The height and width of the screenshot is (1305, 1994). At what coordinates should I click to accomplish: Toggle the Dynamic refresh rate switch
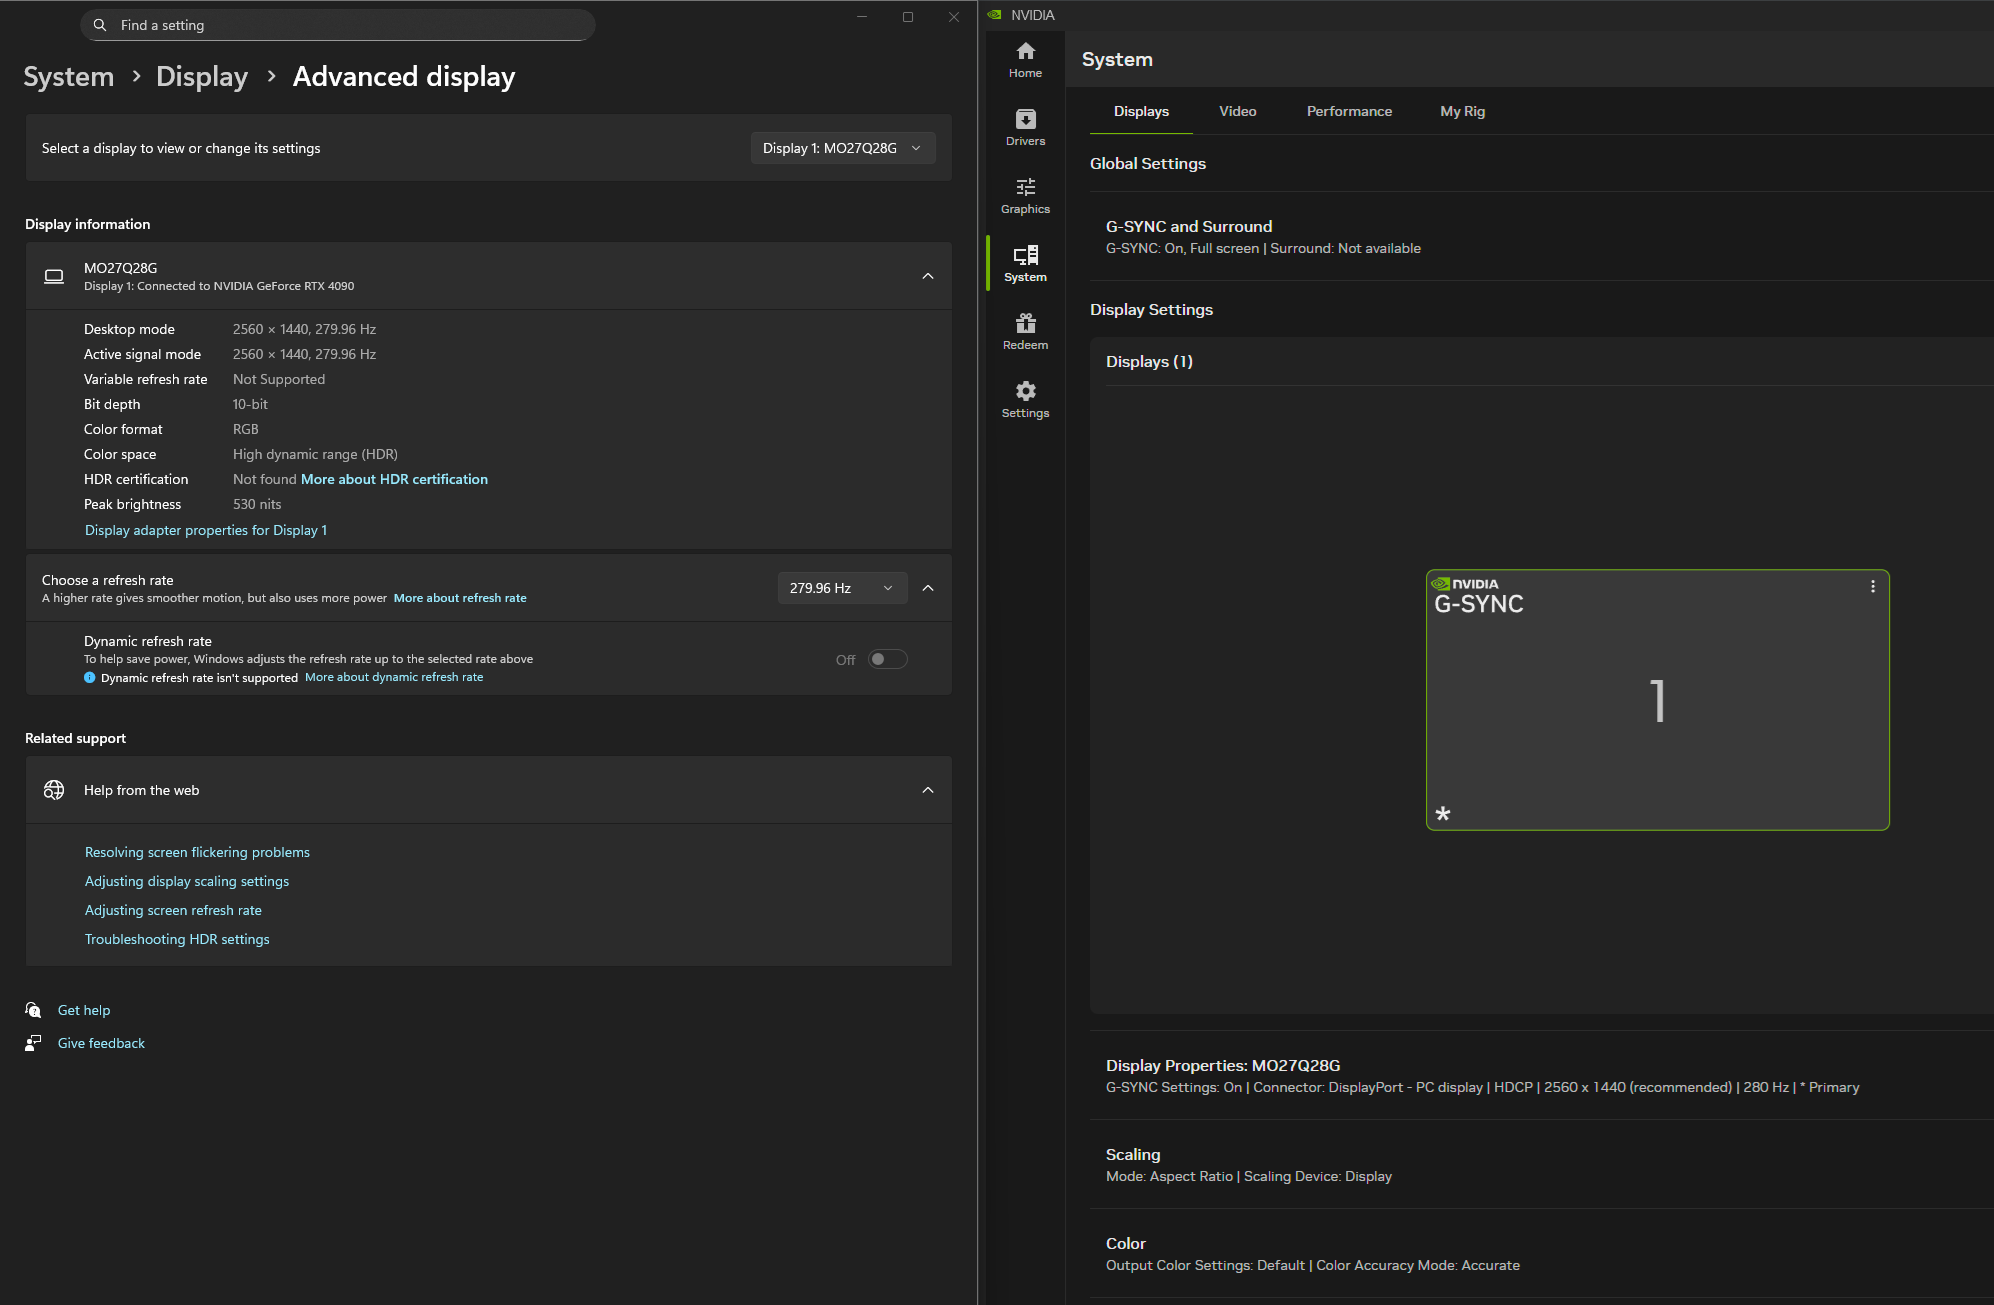coord(887,659)
